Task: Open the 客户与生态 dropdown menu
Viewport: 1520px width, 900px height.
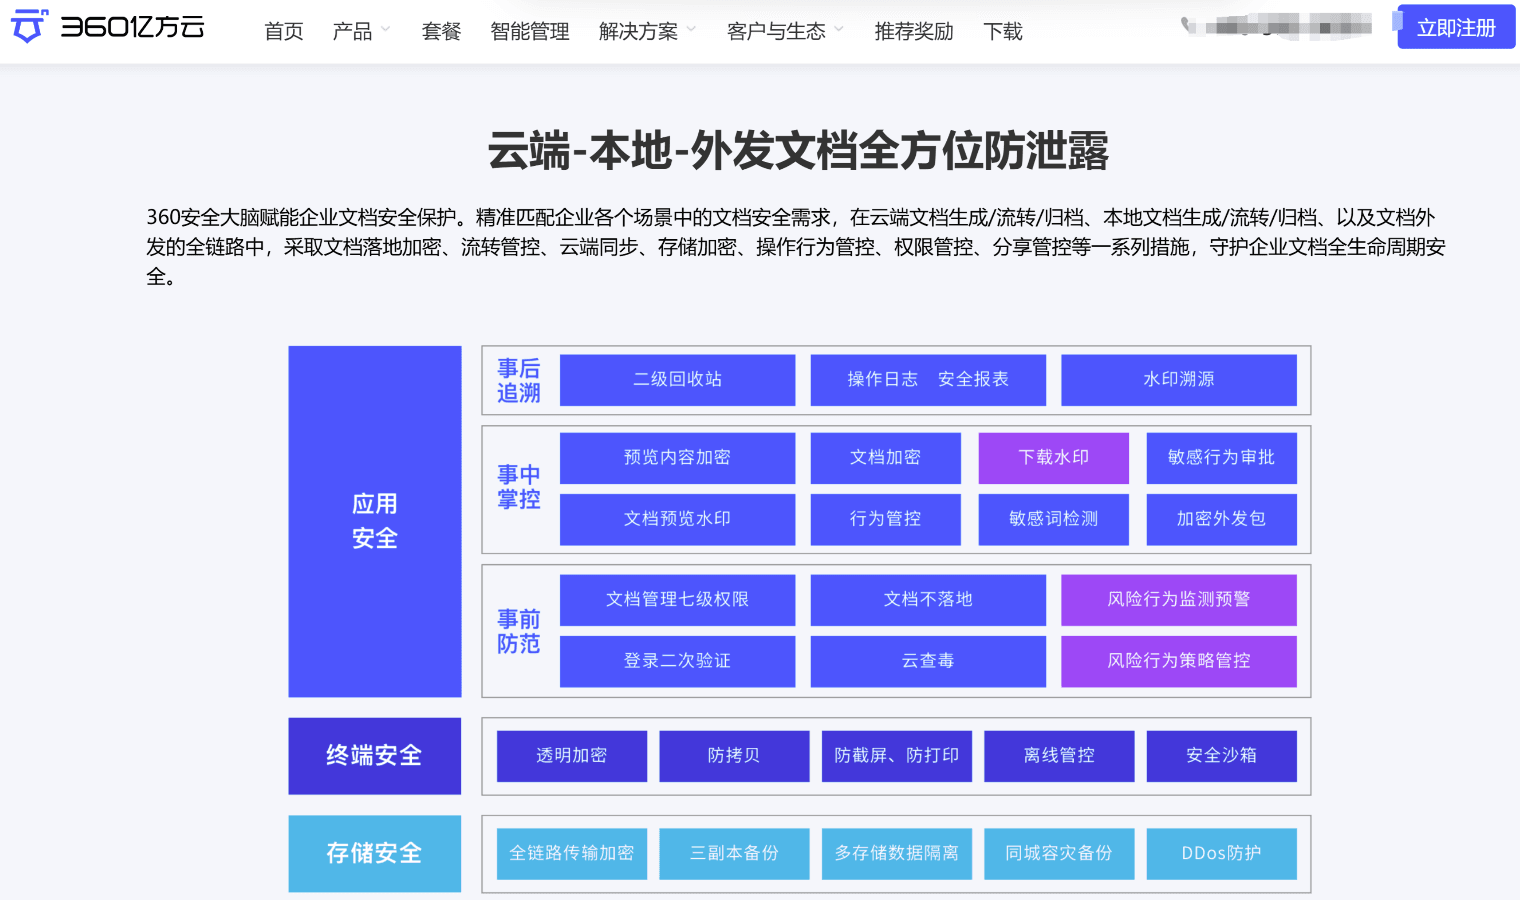Action: (785, 31)
